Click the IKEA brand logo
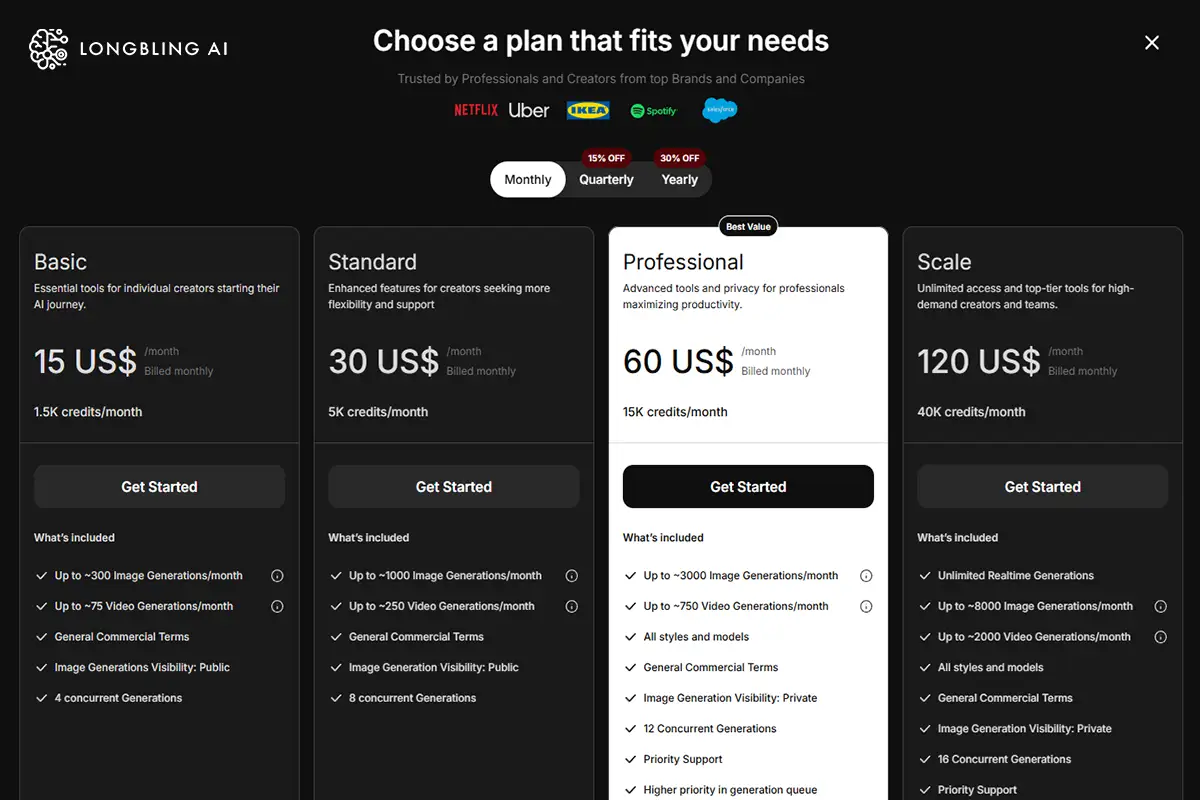The height and width of the screenshot is (800, 1200). [588, 110]
